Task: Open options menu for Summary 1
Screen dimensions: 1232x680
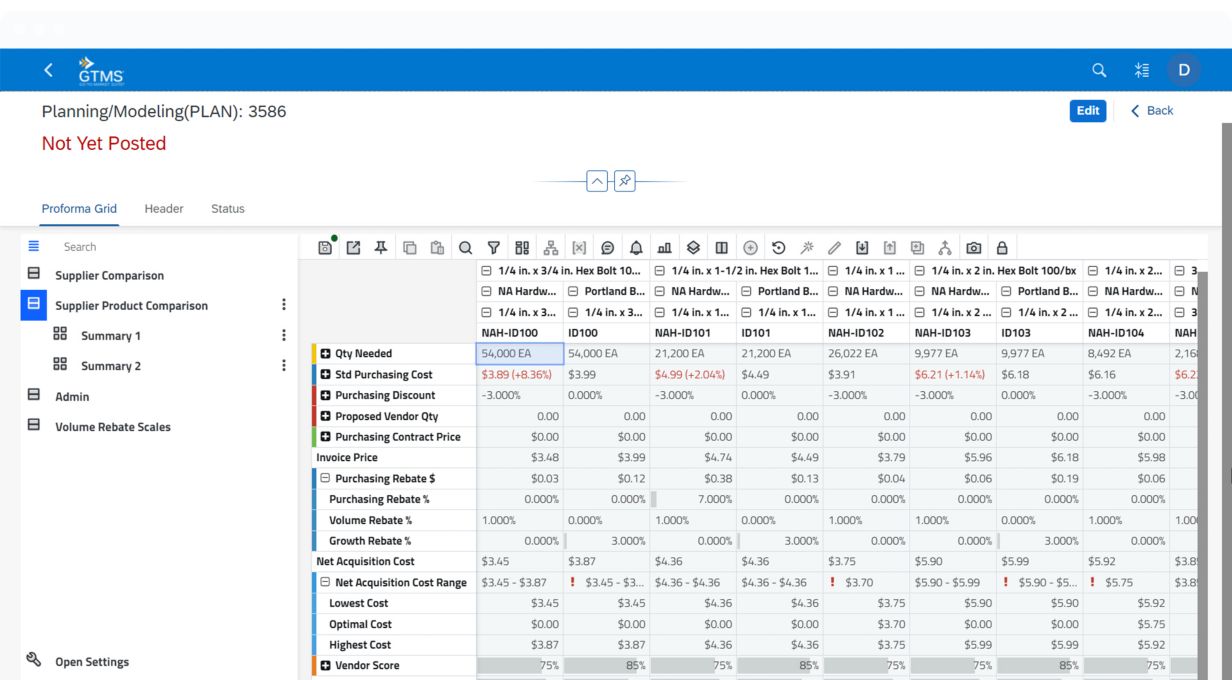Action: 284,336
